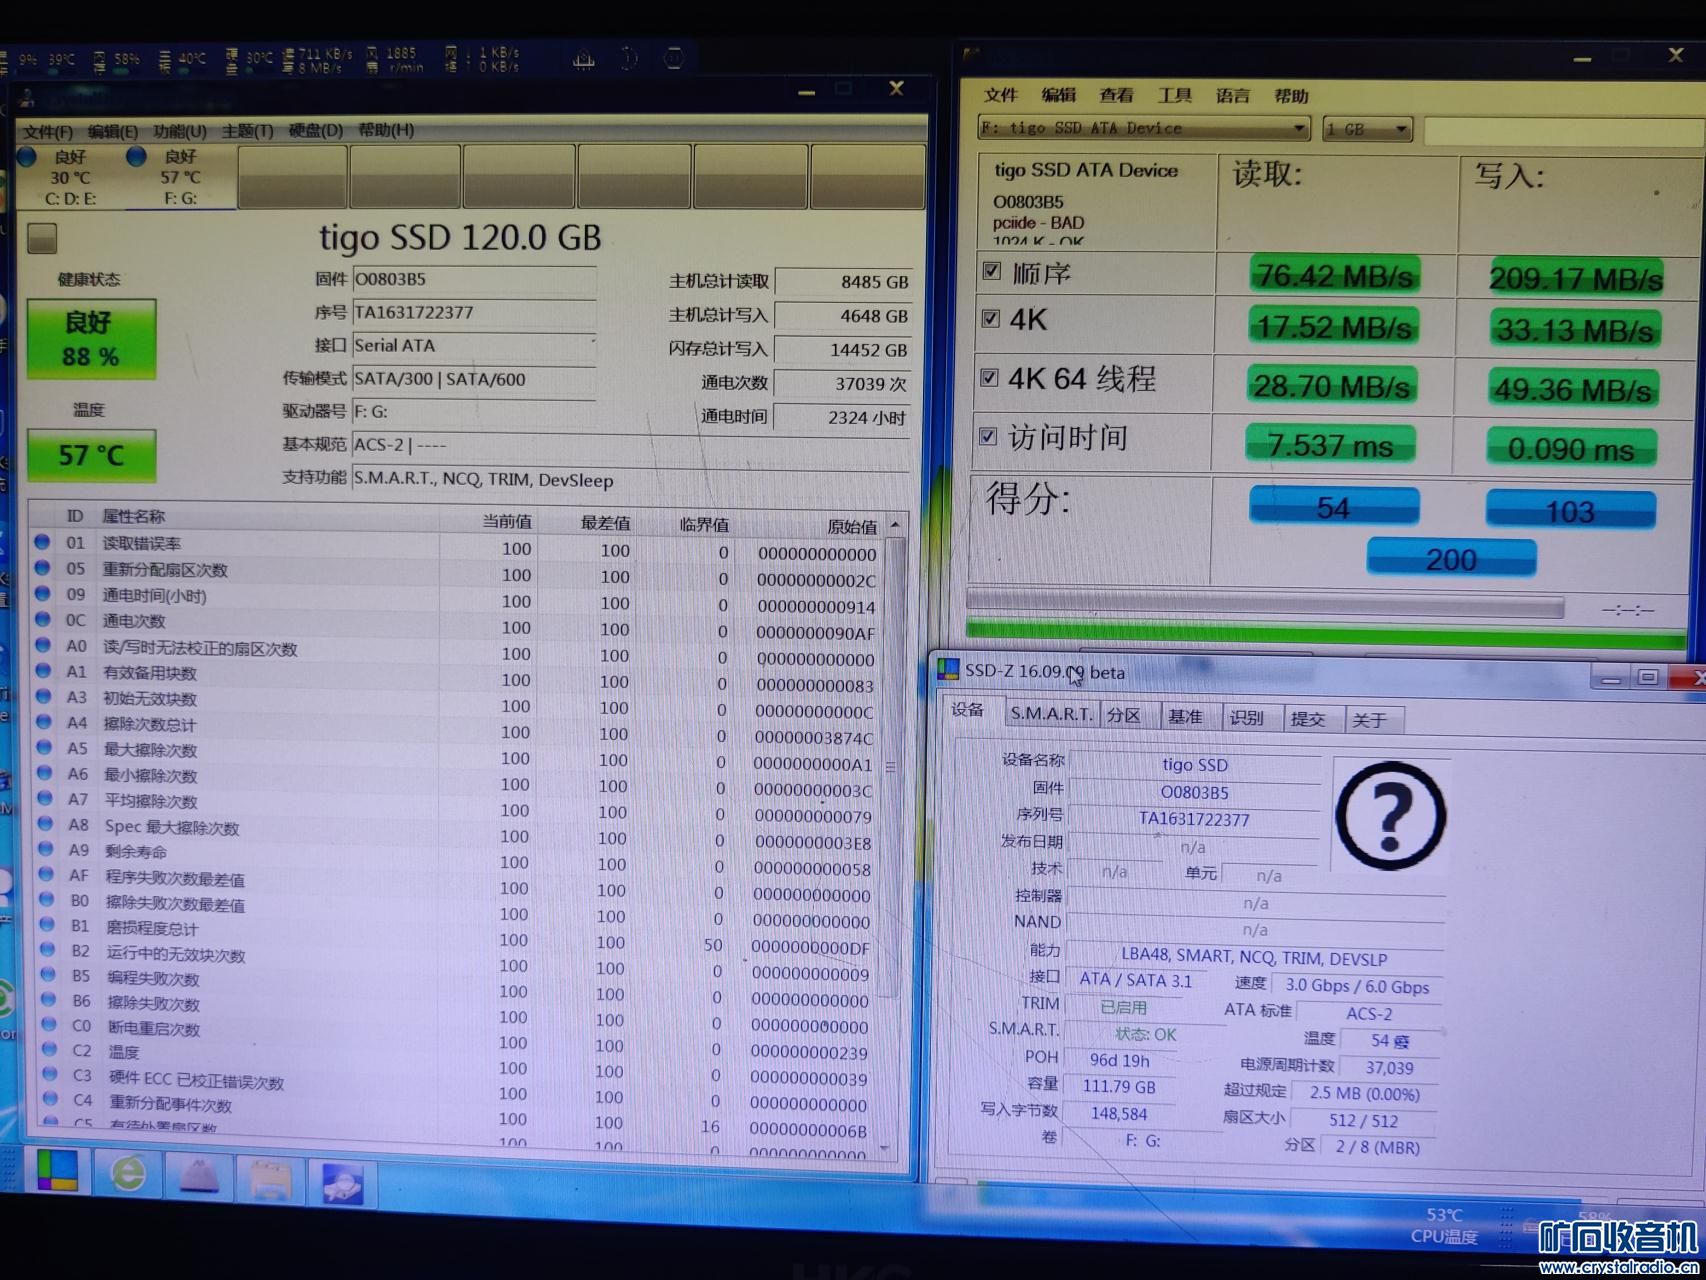This screenshot has height=1280, width=1706.
Task: Open 帮助(H) menu in CrystalDiskInfo
Action: pyautogui.click(x=386, y=130)
